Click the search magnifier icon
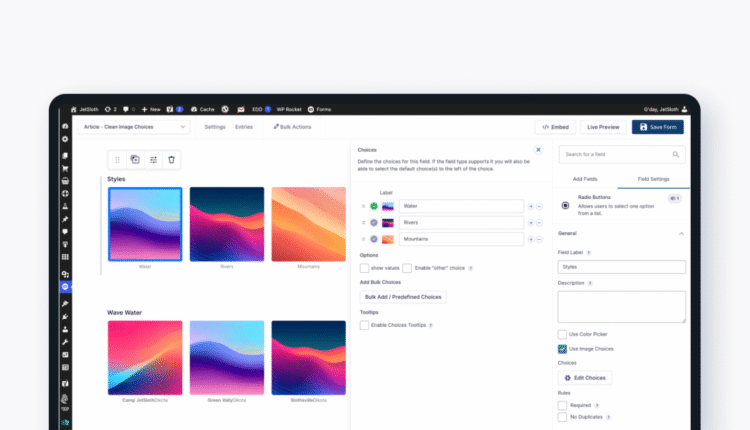 point(675,154)
